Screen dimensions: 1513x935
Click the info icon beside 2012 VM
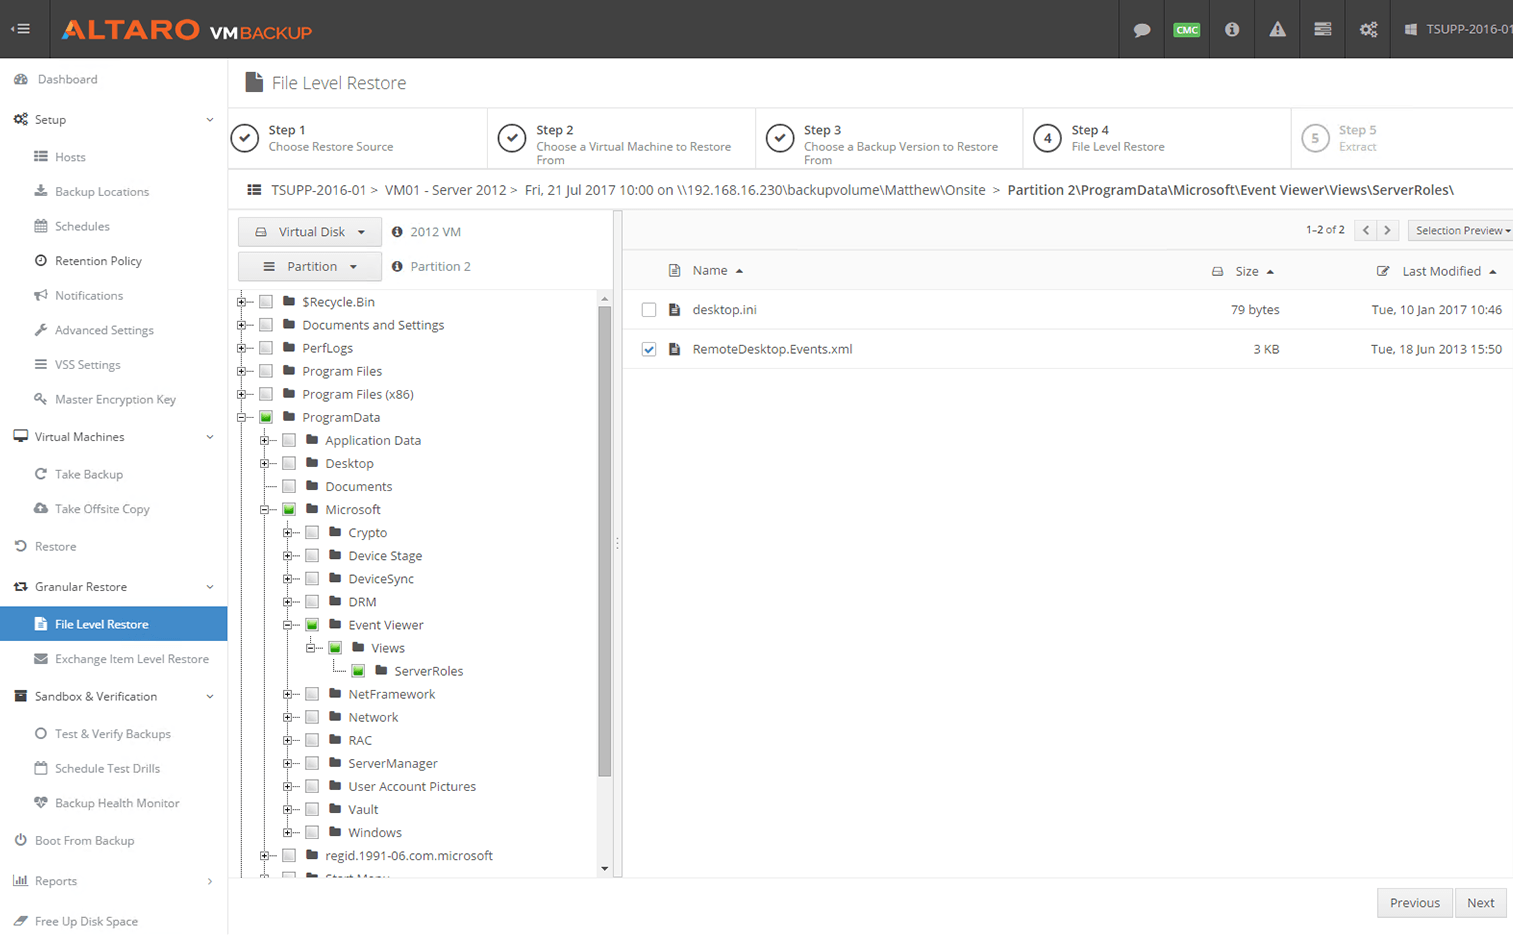click(397, 231)
